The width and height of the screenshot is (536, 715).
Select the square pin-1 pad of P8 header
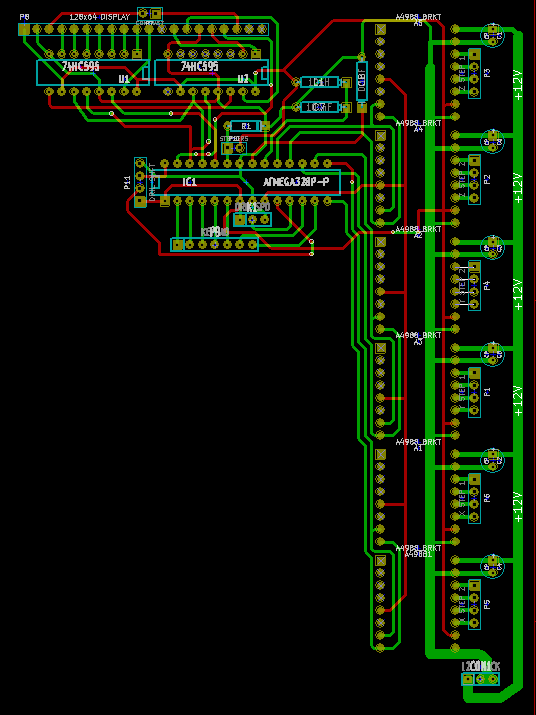coord(24,30)
